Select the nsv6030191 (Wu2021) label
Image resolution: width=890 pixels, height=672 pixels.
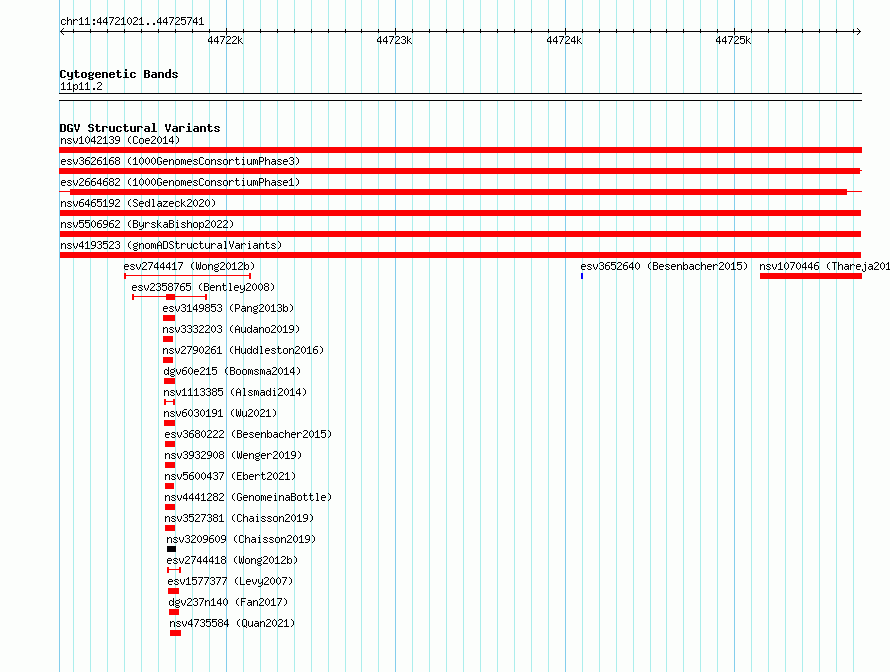pyautogui.click(x=220, y=413)
